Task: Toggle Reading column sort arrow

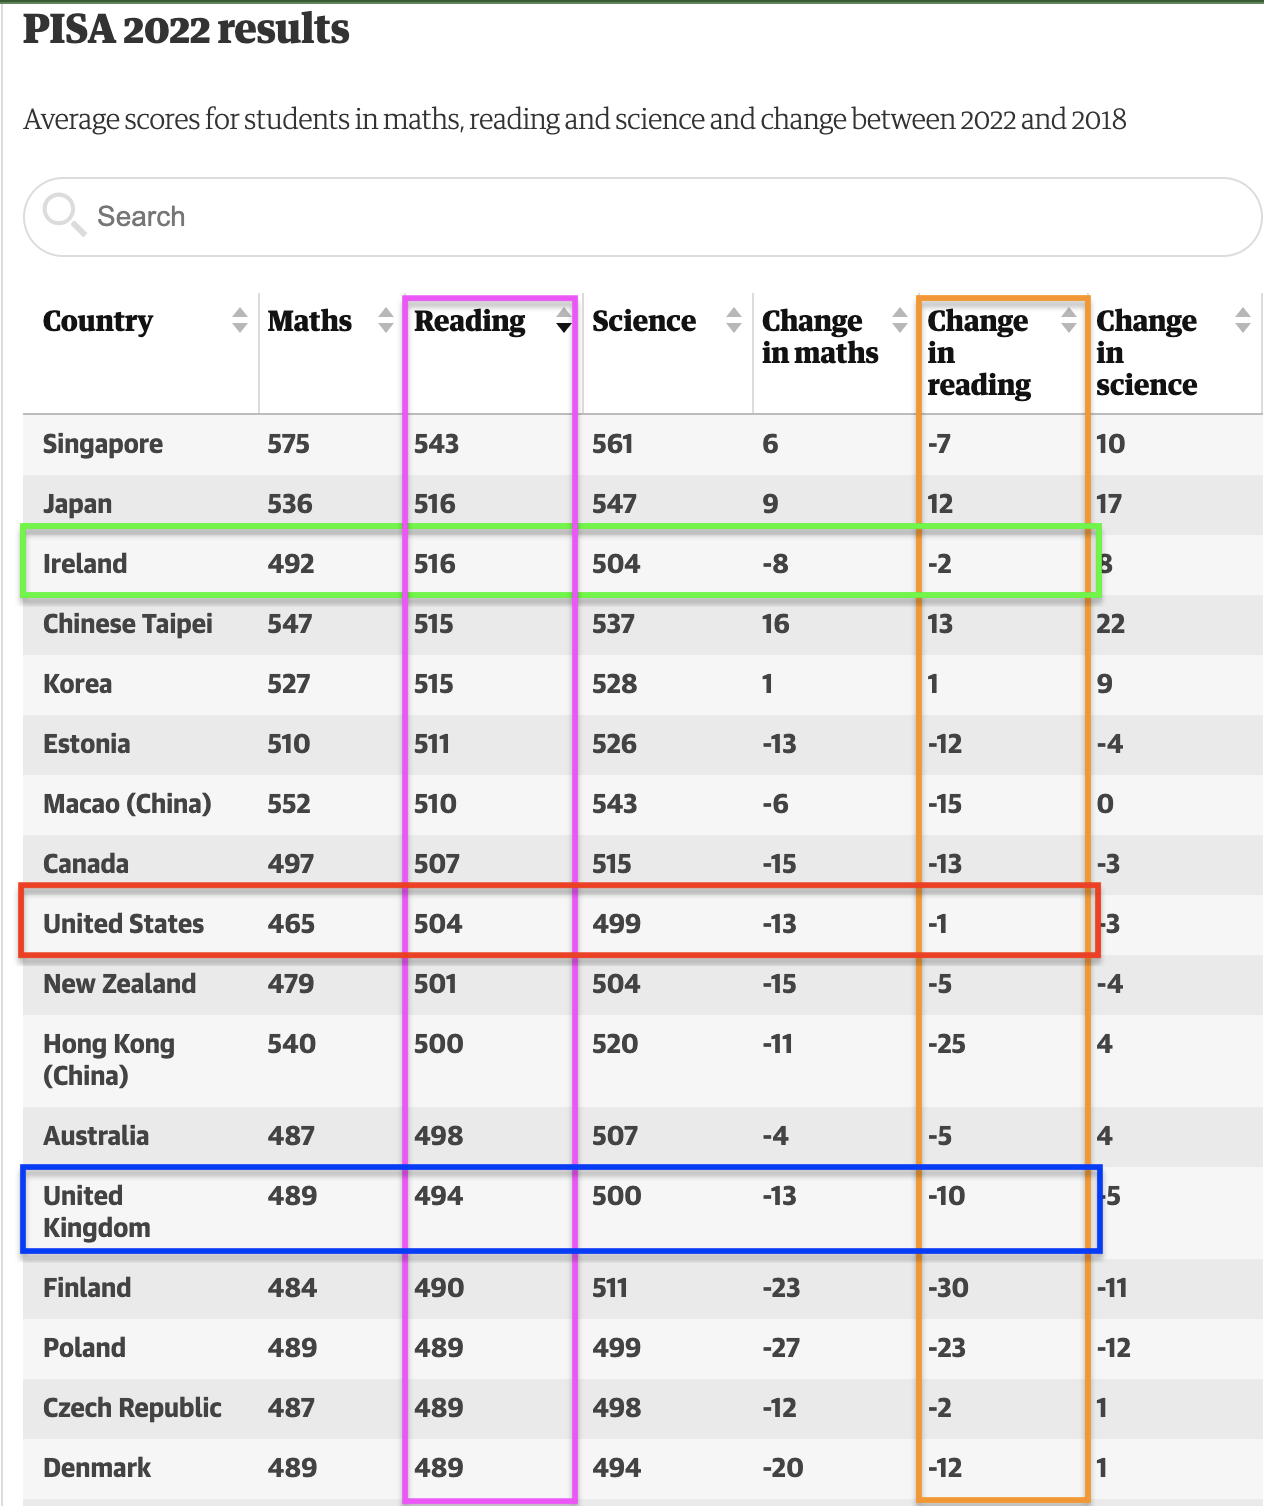Action: point(564,321)
